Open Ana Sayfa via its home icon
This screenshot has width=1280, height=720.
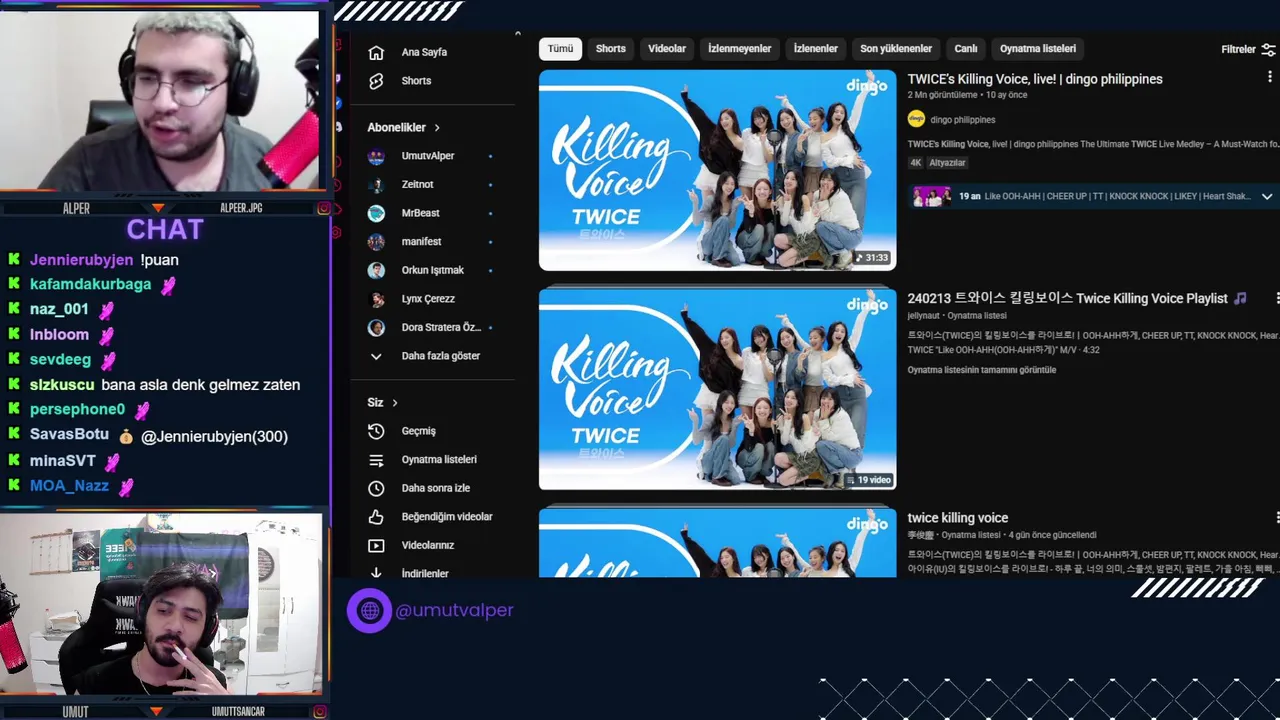[376, 52]
